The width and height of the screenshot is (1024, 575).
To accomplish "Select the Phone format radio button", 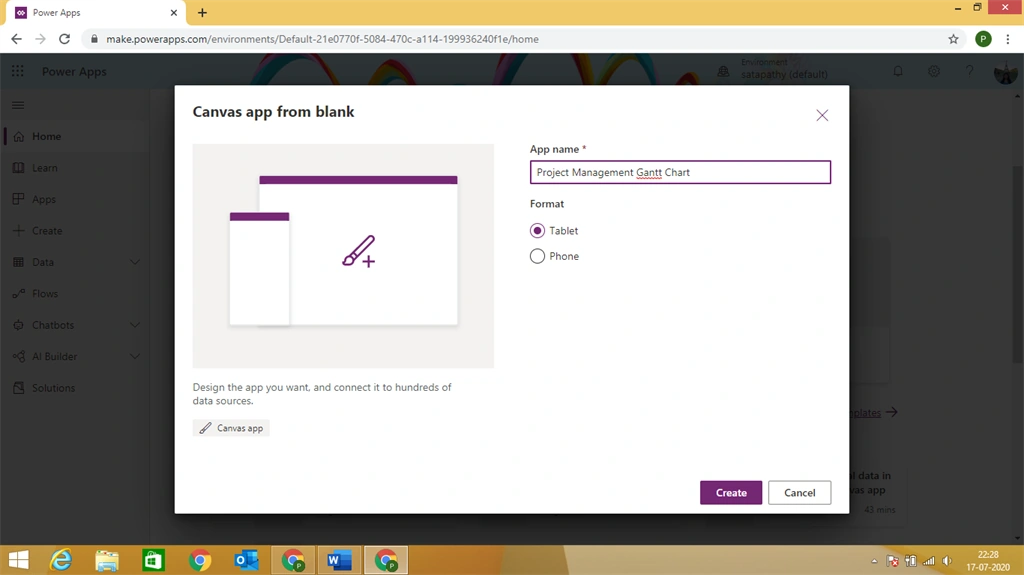I will click(537, 256).
